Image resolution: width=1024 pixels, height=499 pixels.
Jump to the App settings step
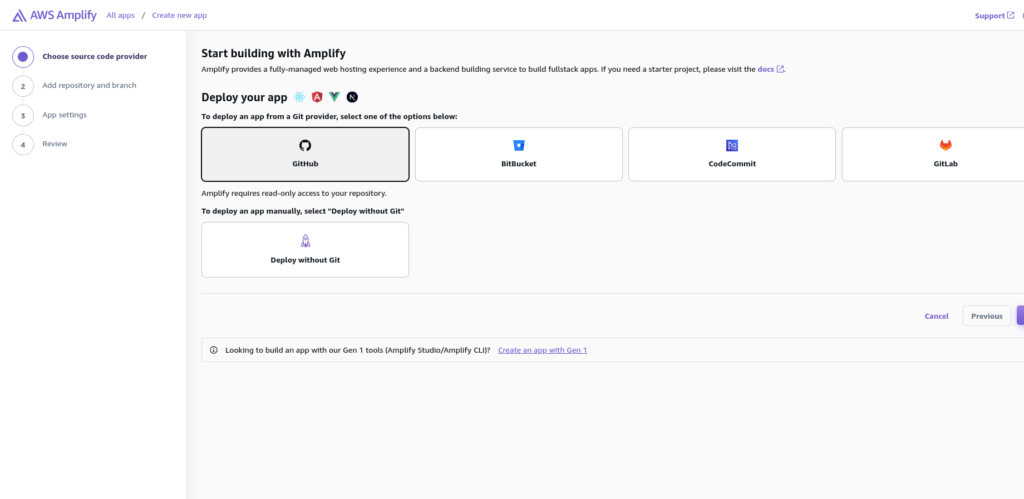coord(65,115)
